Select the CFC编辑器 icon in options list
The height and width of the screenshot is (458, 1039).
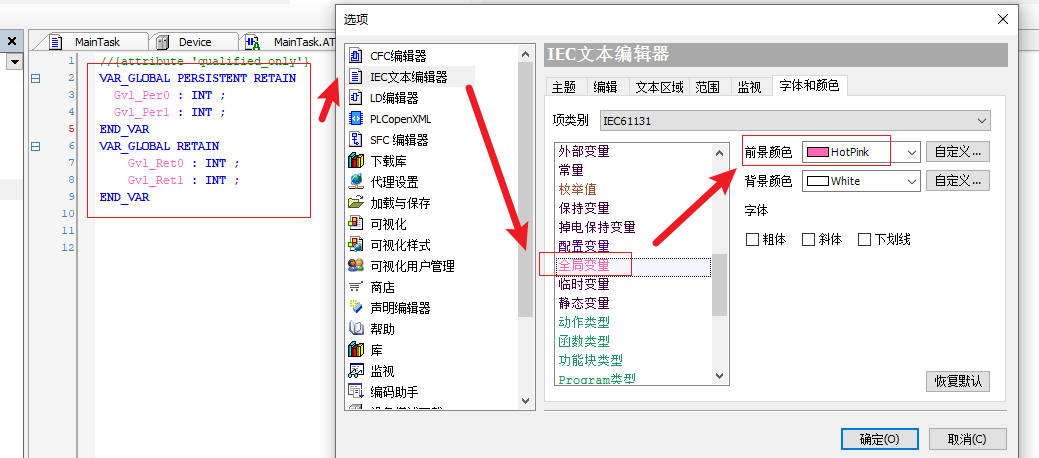tap(355, 56)
